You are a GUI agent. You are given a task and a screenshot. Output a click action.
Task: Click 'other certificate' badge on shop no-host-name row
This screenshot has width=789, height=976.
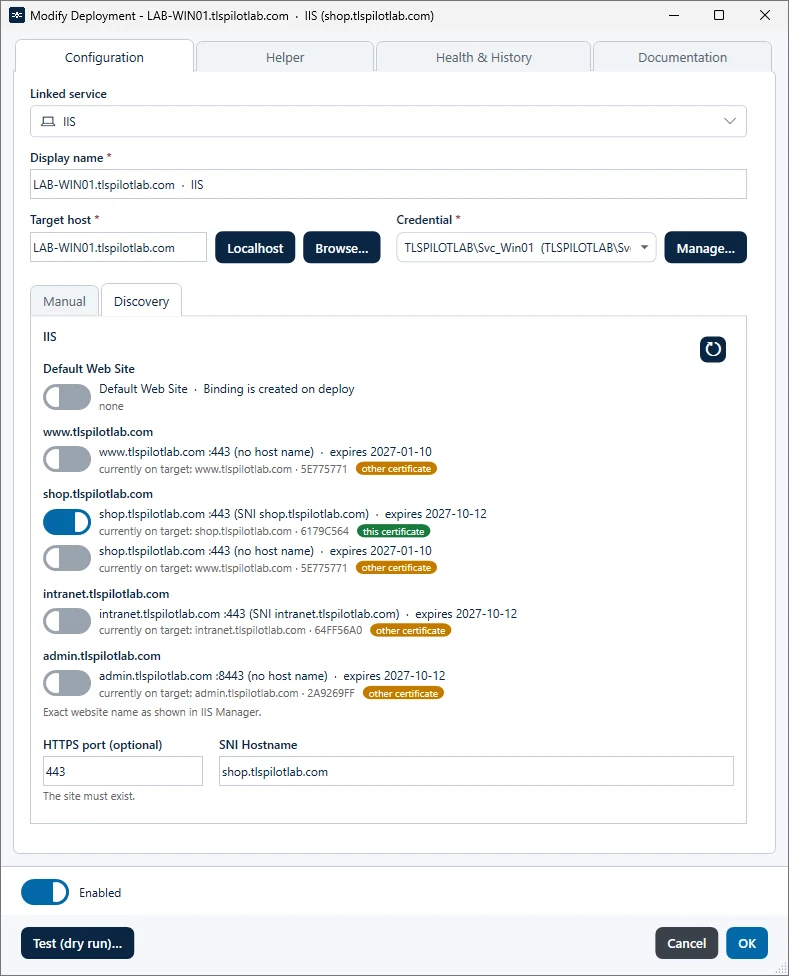click(x=396, y=568)
